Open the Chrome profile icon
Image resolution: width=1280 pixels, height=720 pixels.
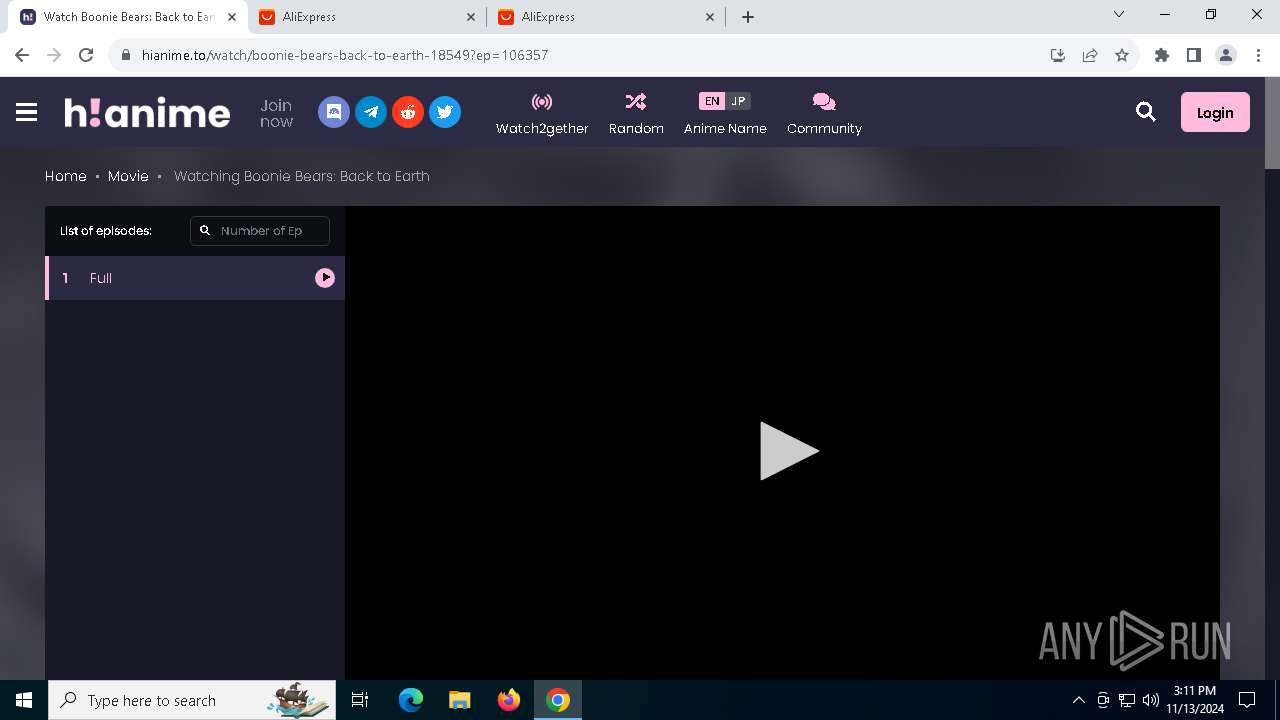tap(1226, 55)
